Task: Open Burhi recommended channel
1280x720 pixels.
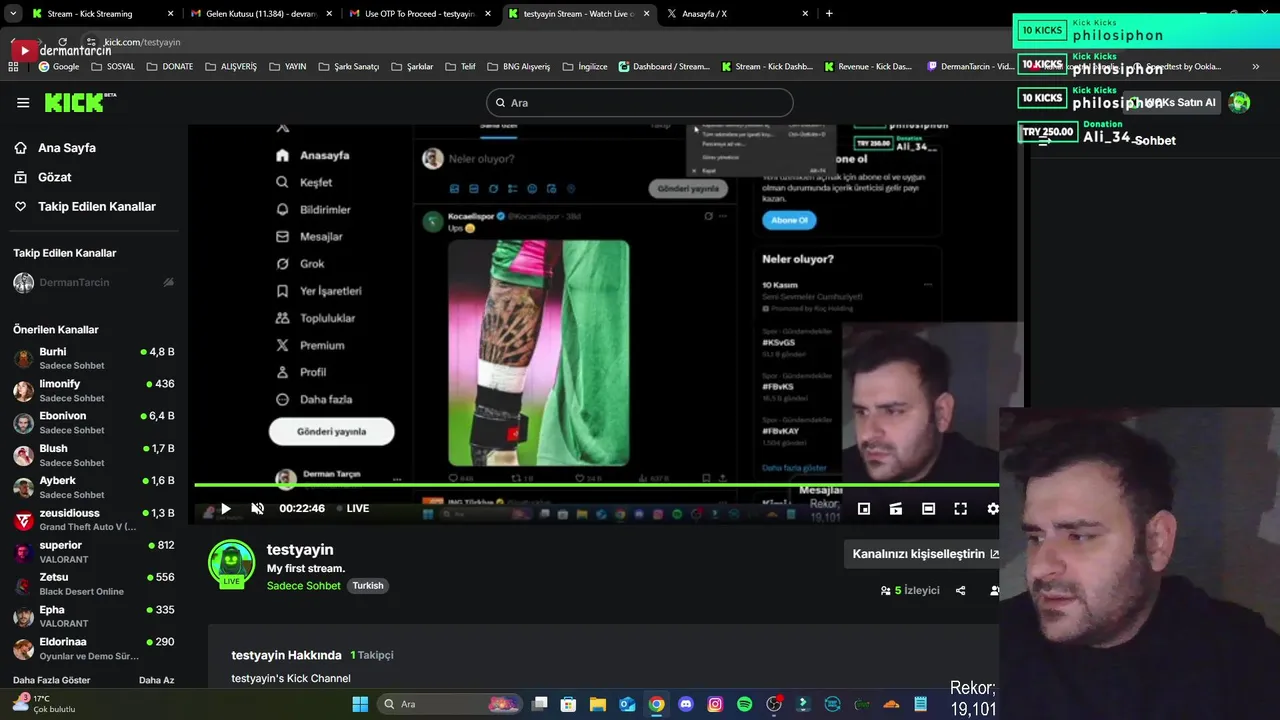Action: [94, 358]
